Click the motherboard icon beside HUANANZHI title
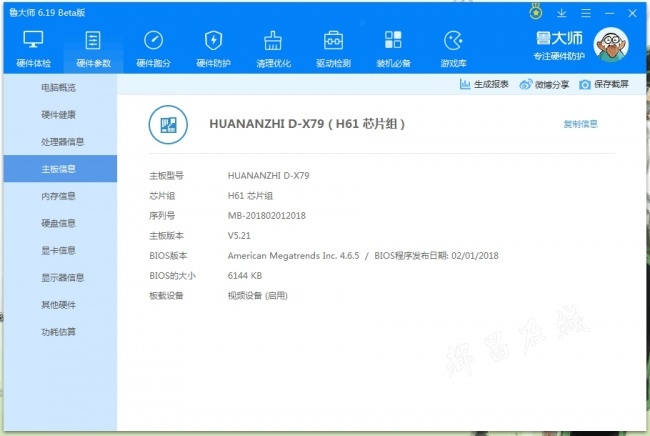 point(168,124)
